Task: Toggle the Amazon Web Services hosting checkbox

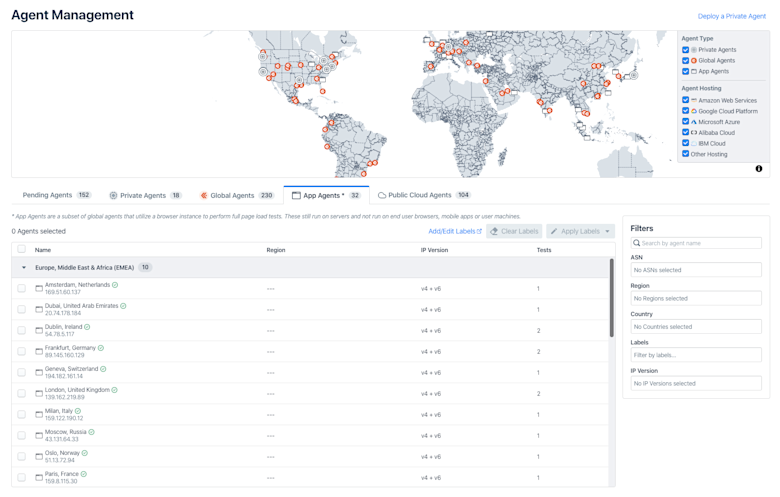Action: (x=685, y=100)
